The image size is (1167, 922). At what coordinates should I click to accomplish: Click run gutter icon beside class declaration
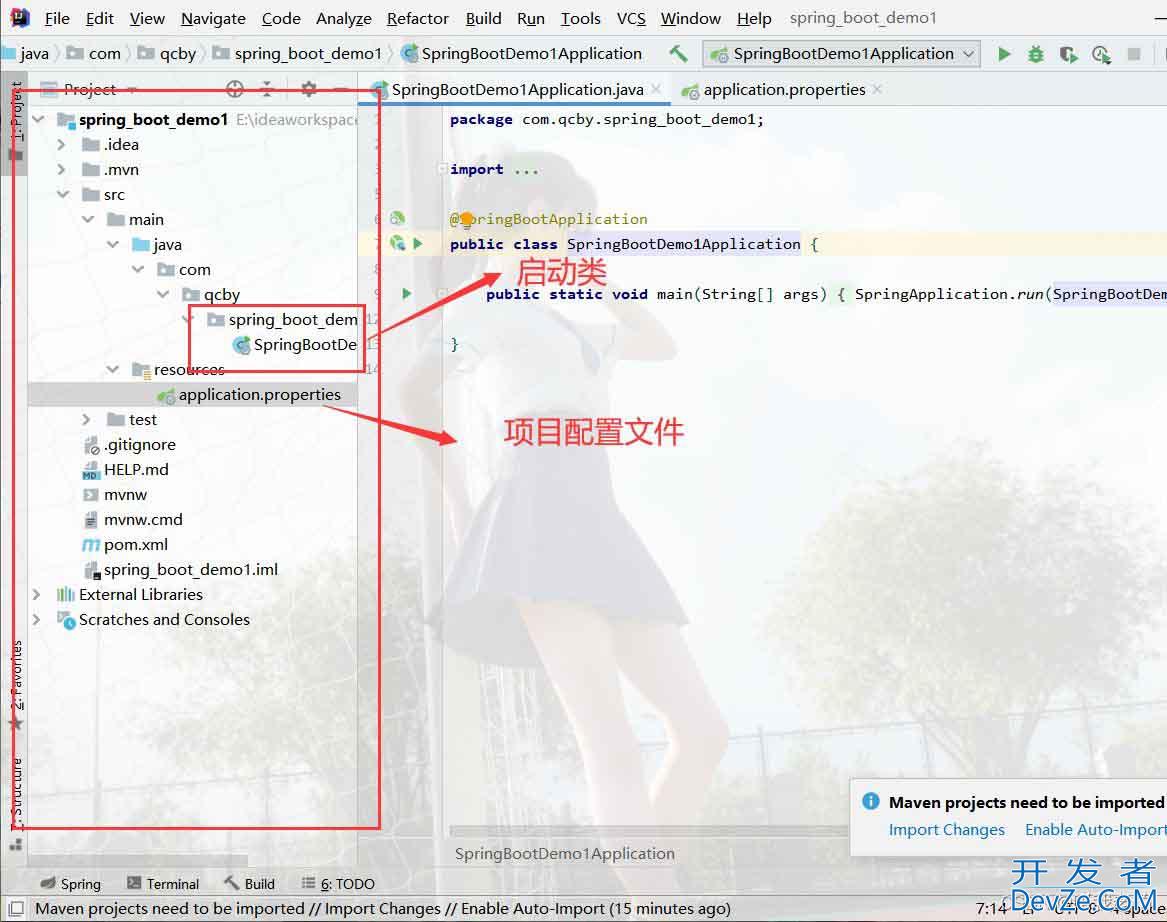click(x=418, y=243)
